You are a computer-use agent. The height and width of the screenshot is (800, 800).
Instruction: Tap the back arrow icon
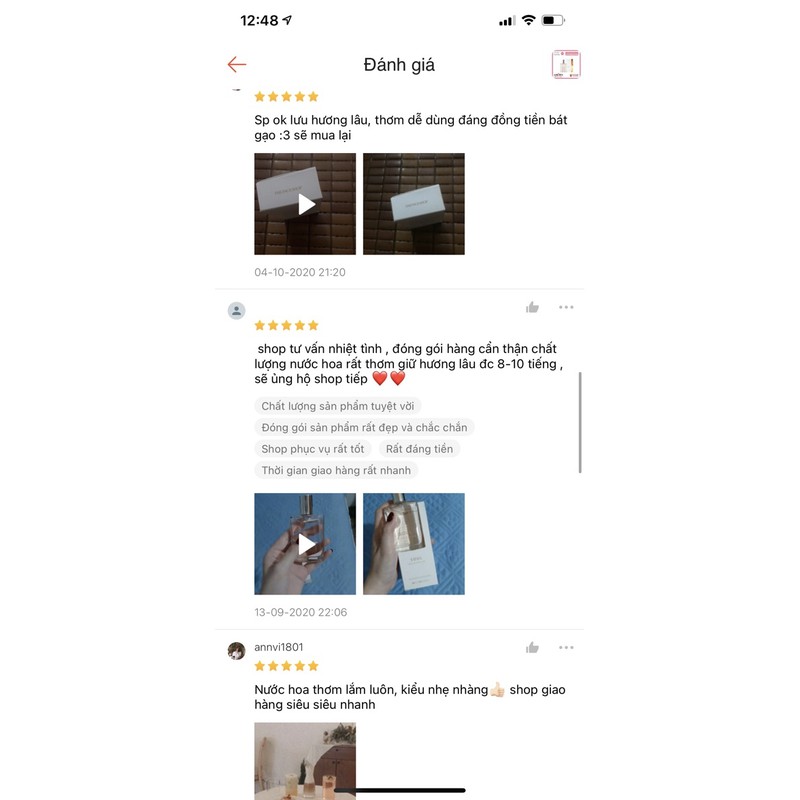click(x=237, y=64)
